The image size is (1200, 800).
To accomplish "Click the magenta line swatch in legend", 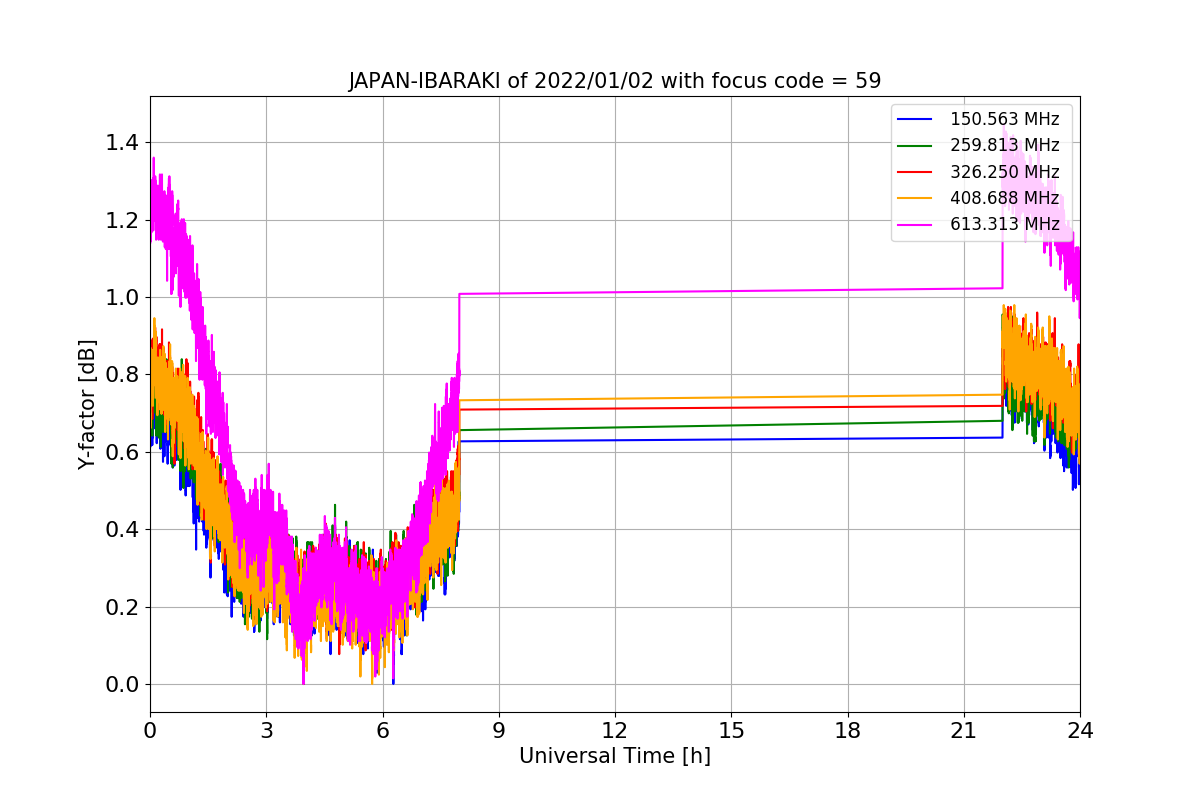I will (915, 224).
